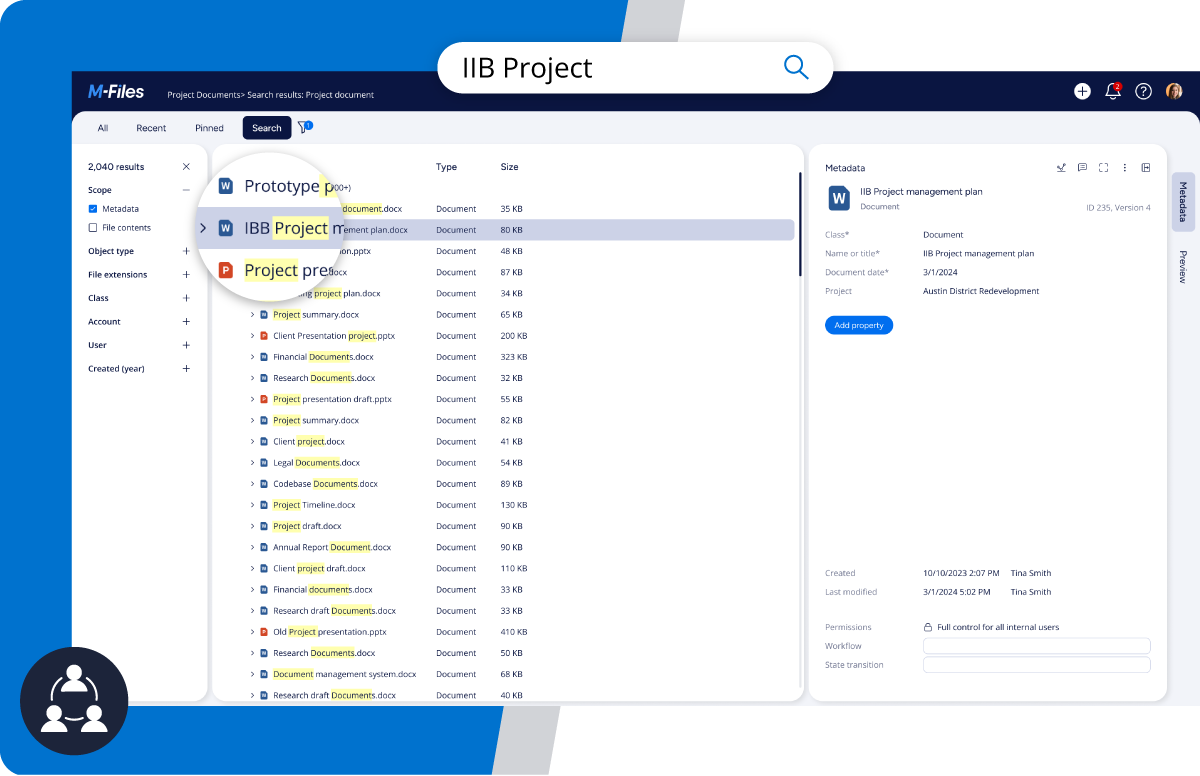Switch to the Pinned tab
This screenshot has width=1200, height=776.
209,128
